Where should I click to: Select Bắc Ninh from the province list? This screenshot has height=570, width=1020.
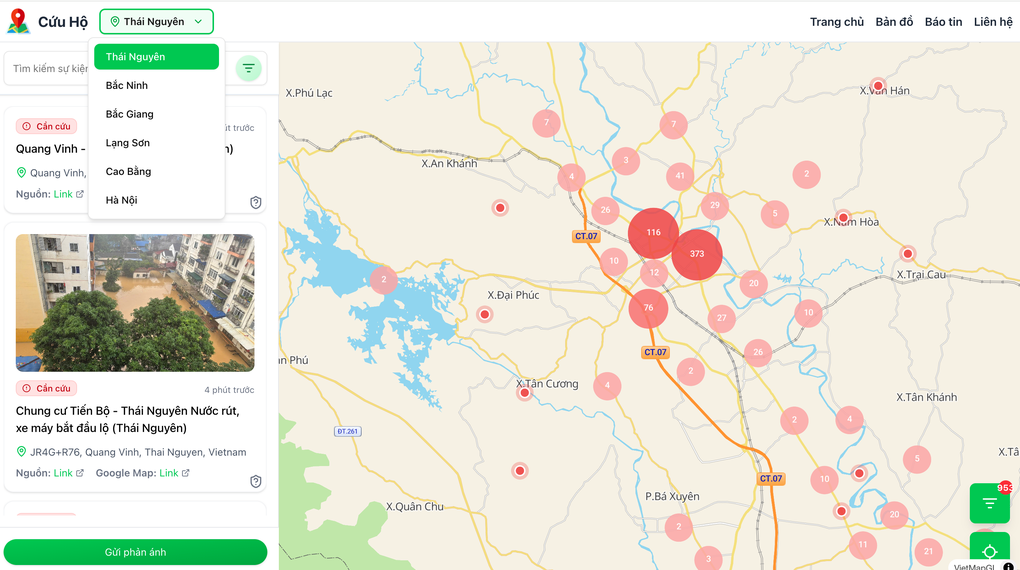point(127,86)
